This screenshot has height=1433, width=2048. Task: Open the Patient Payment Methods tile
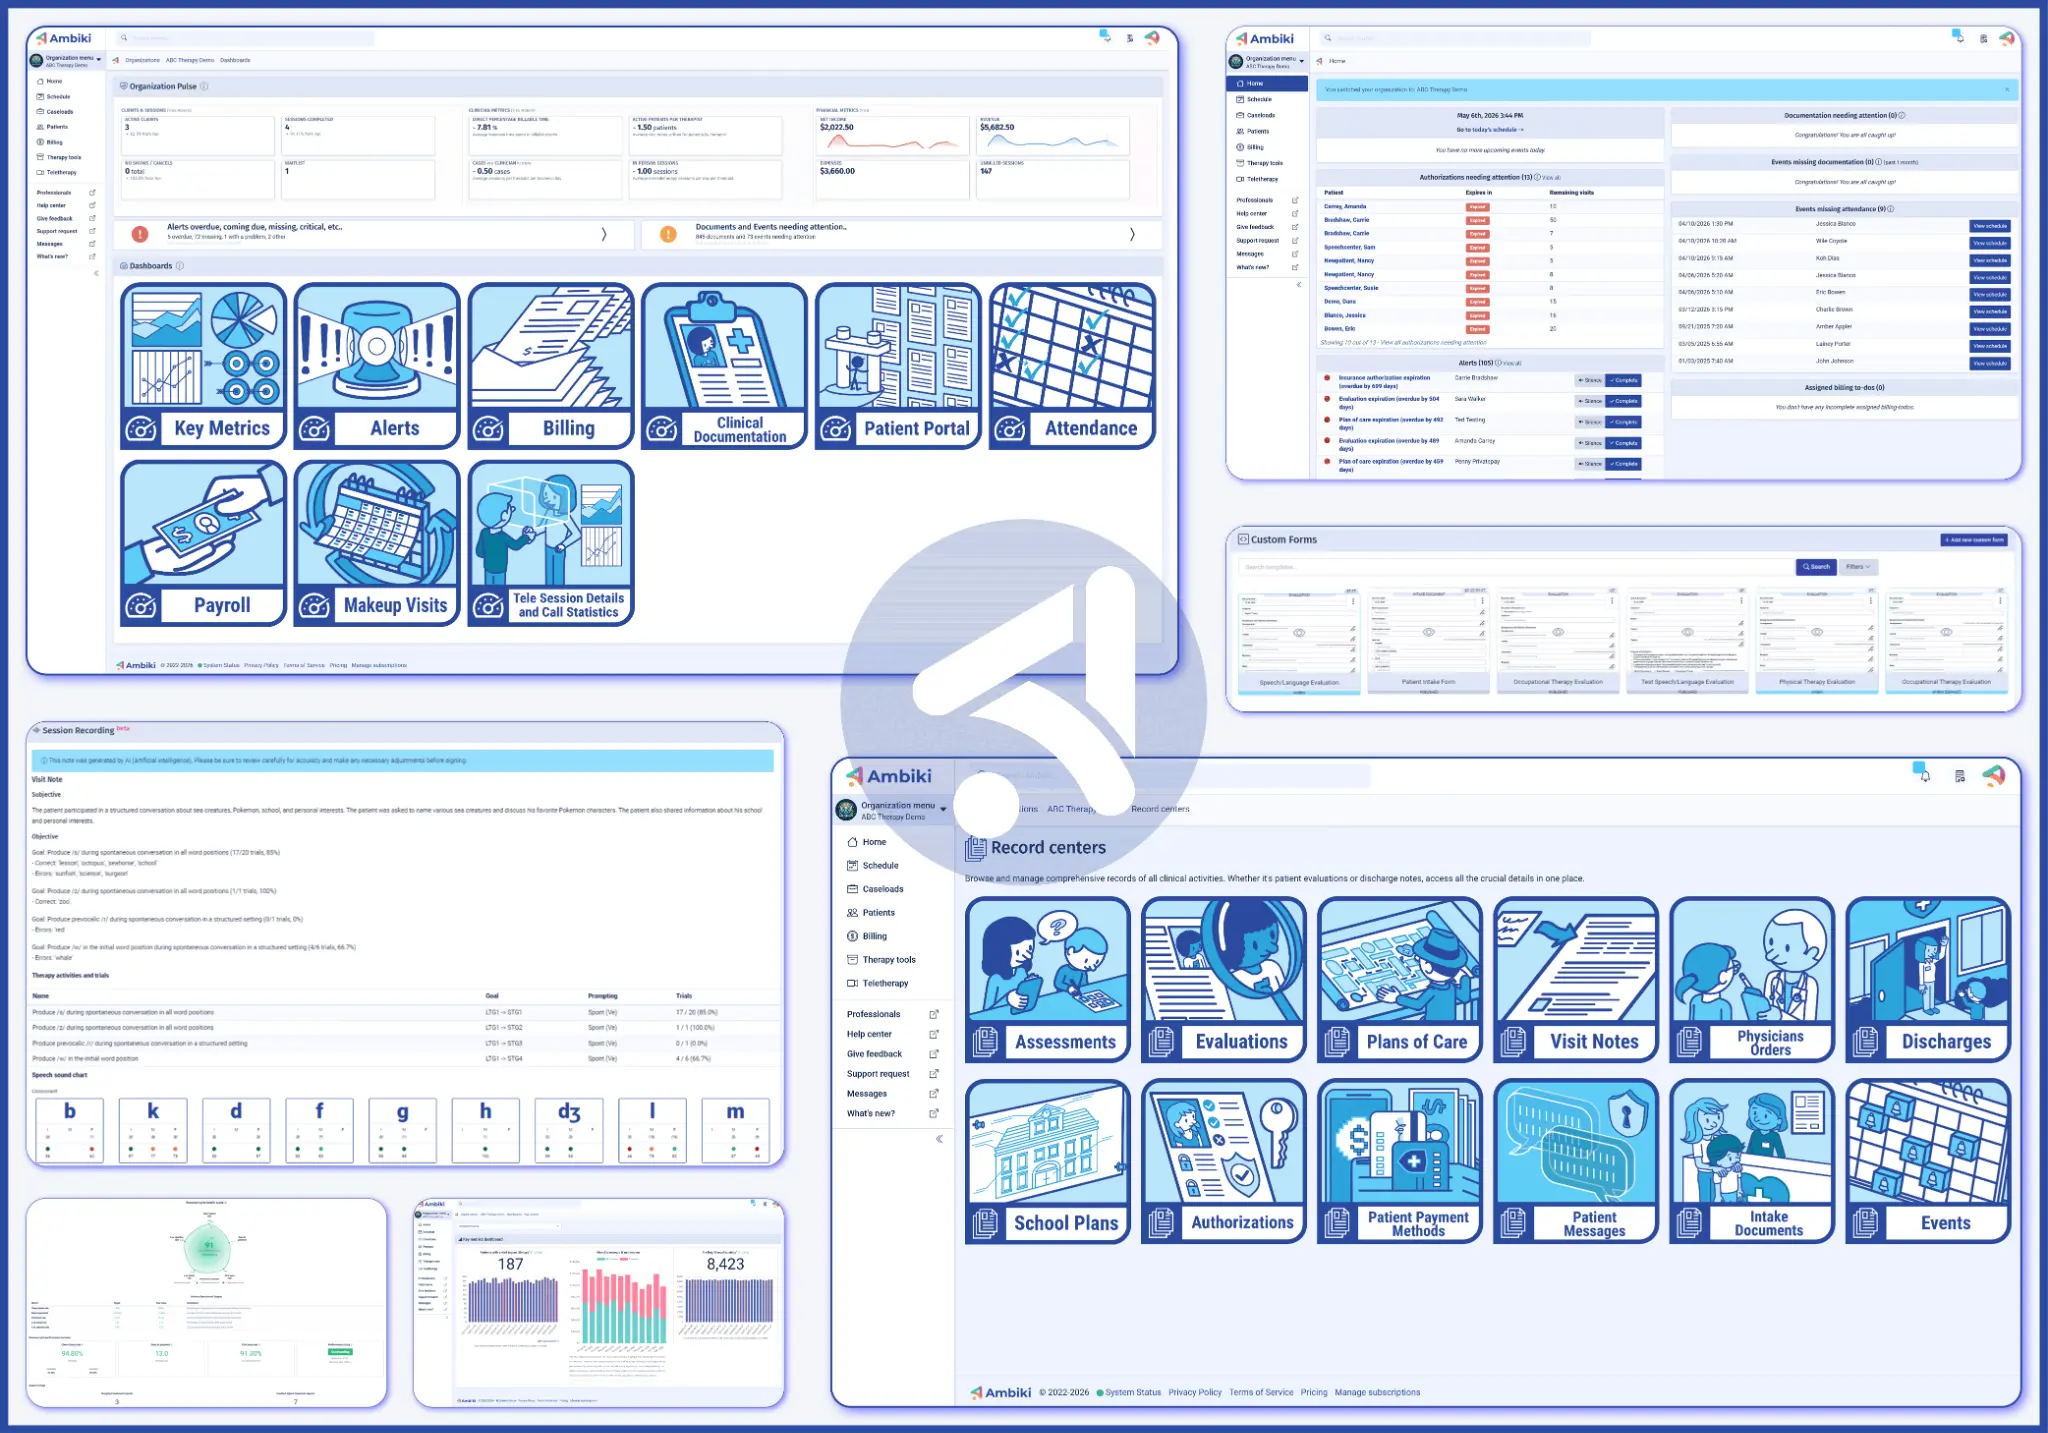coord(1400,1161)
